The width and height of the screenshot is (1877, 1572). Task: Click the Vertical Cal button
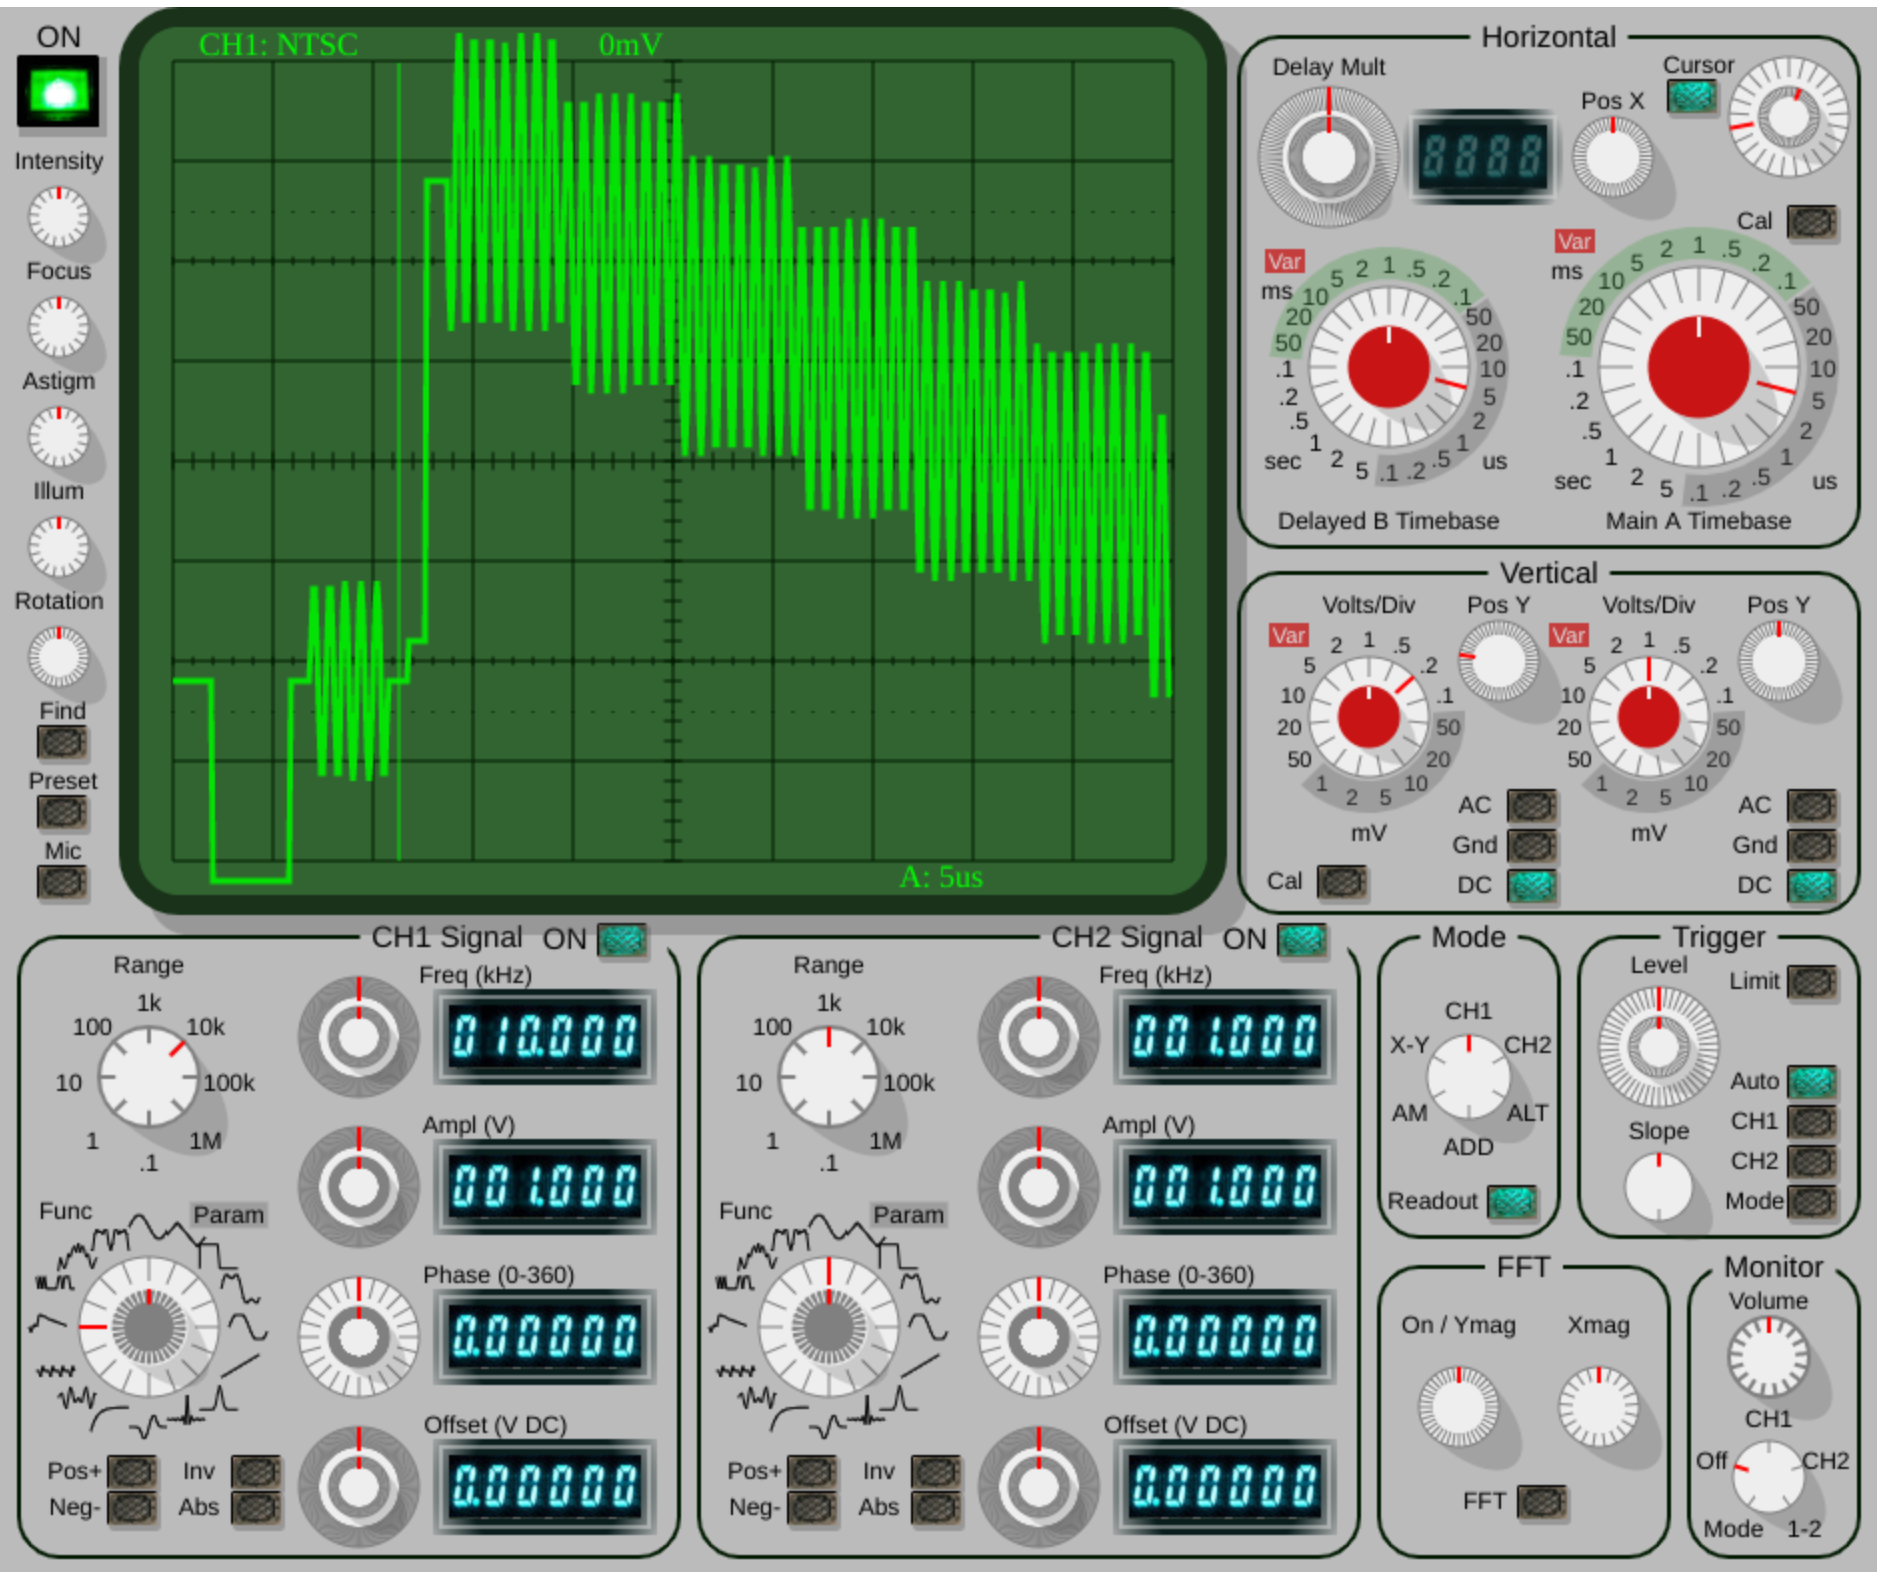coord(1342,882)
